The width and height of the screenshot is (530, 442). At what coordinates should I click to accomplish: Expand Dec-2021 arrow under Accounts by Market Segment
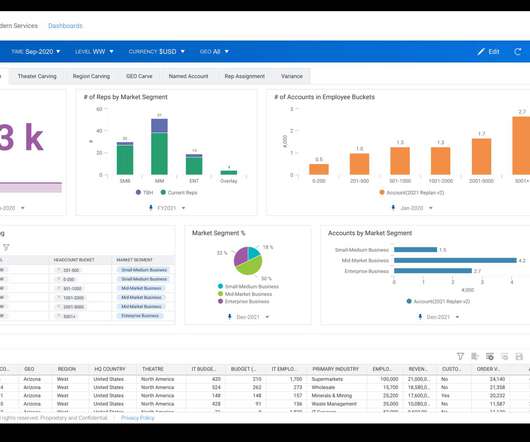pos(457,317)
